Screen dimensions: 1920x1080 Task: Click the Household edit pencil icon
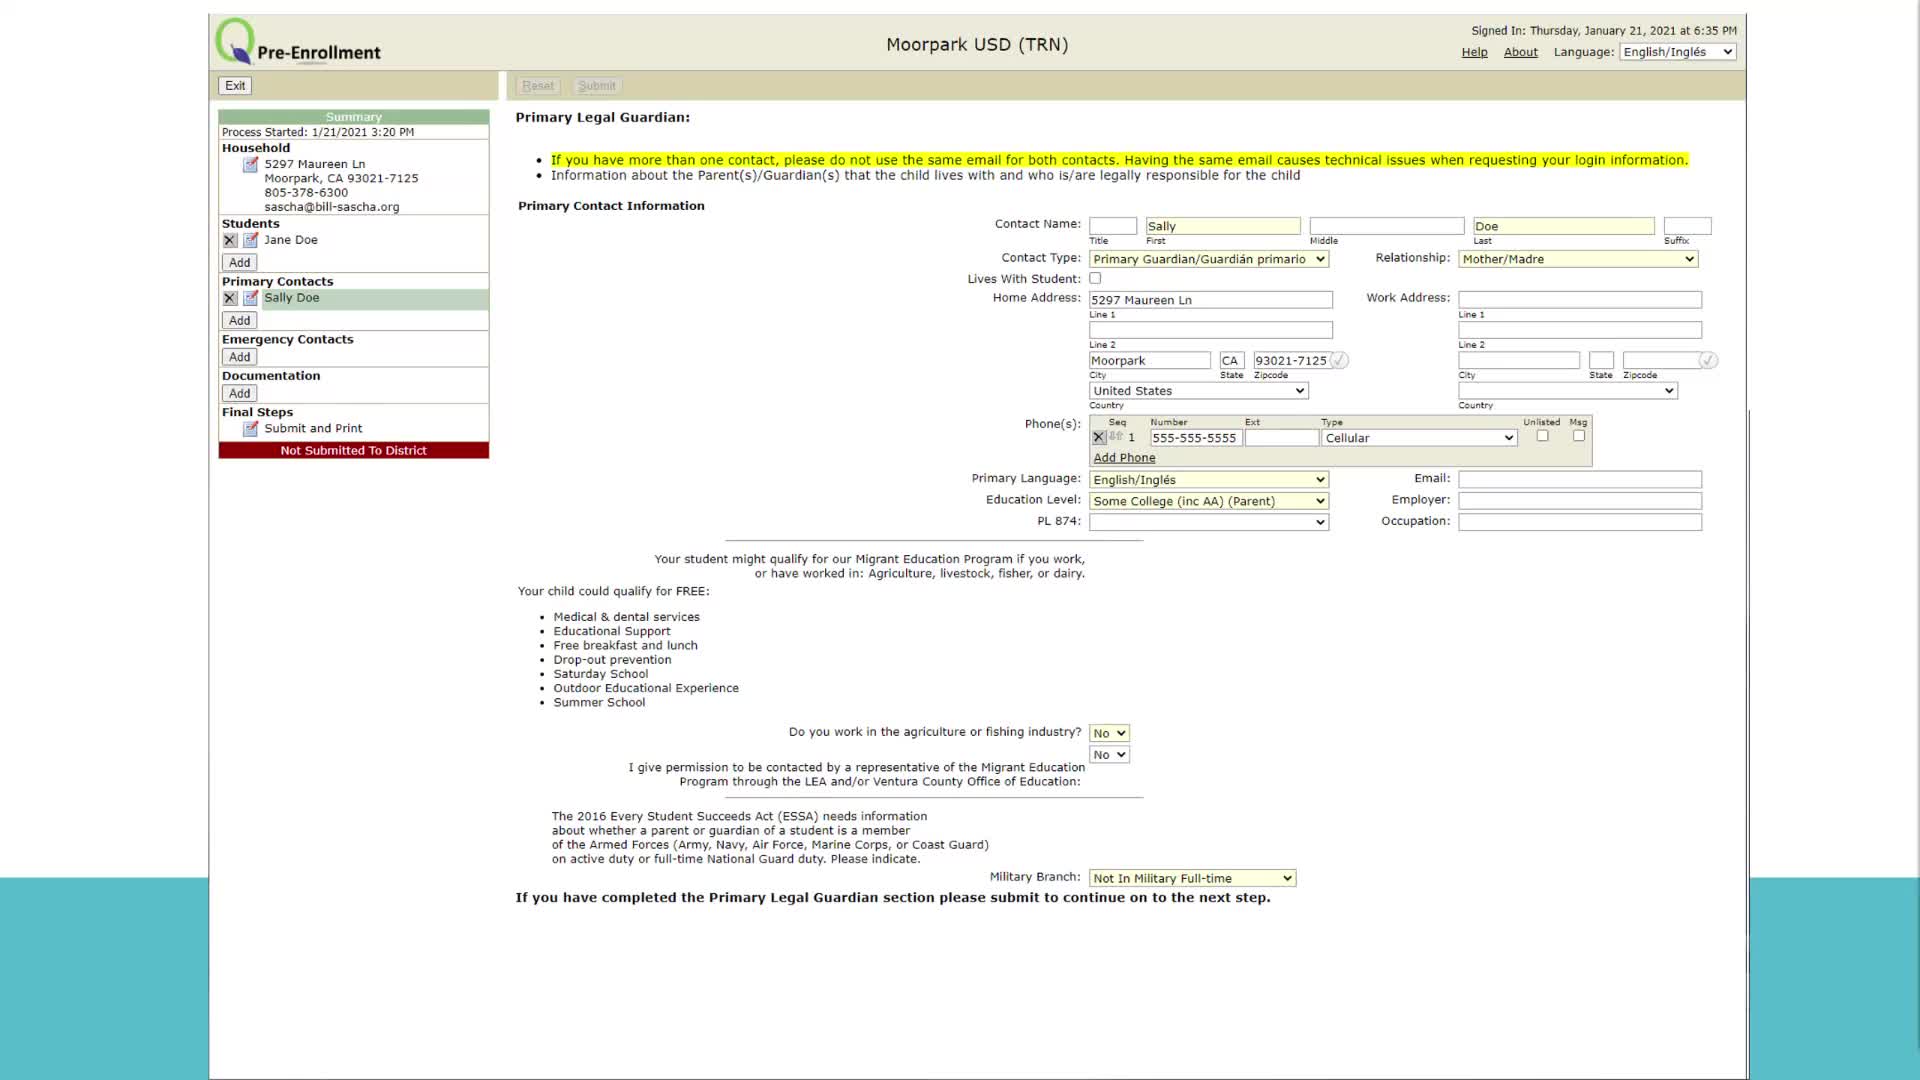250,165
